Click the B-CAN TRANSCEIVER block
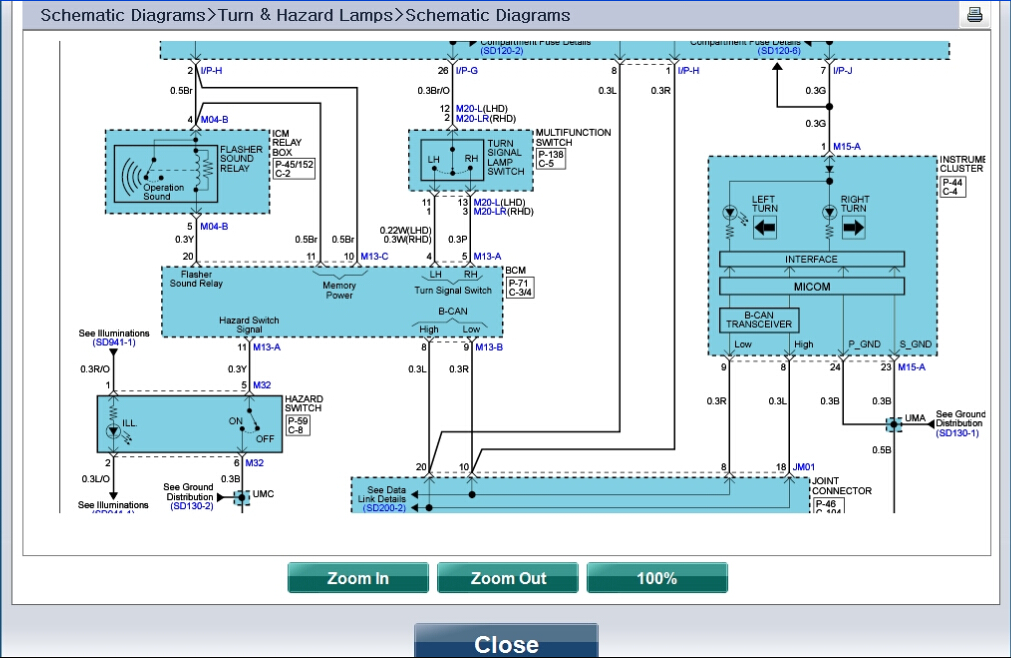Image resolution: width=1011 pixels, height=658 pixels. 759,320
